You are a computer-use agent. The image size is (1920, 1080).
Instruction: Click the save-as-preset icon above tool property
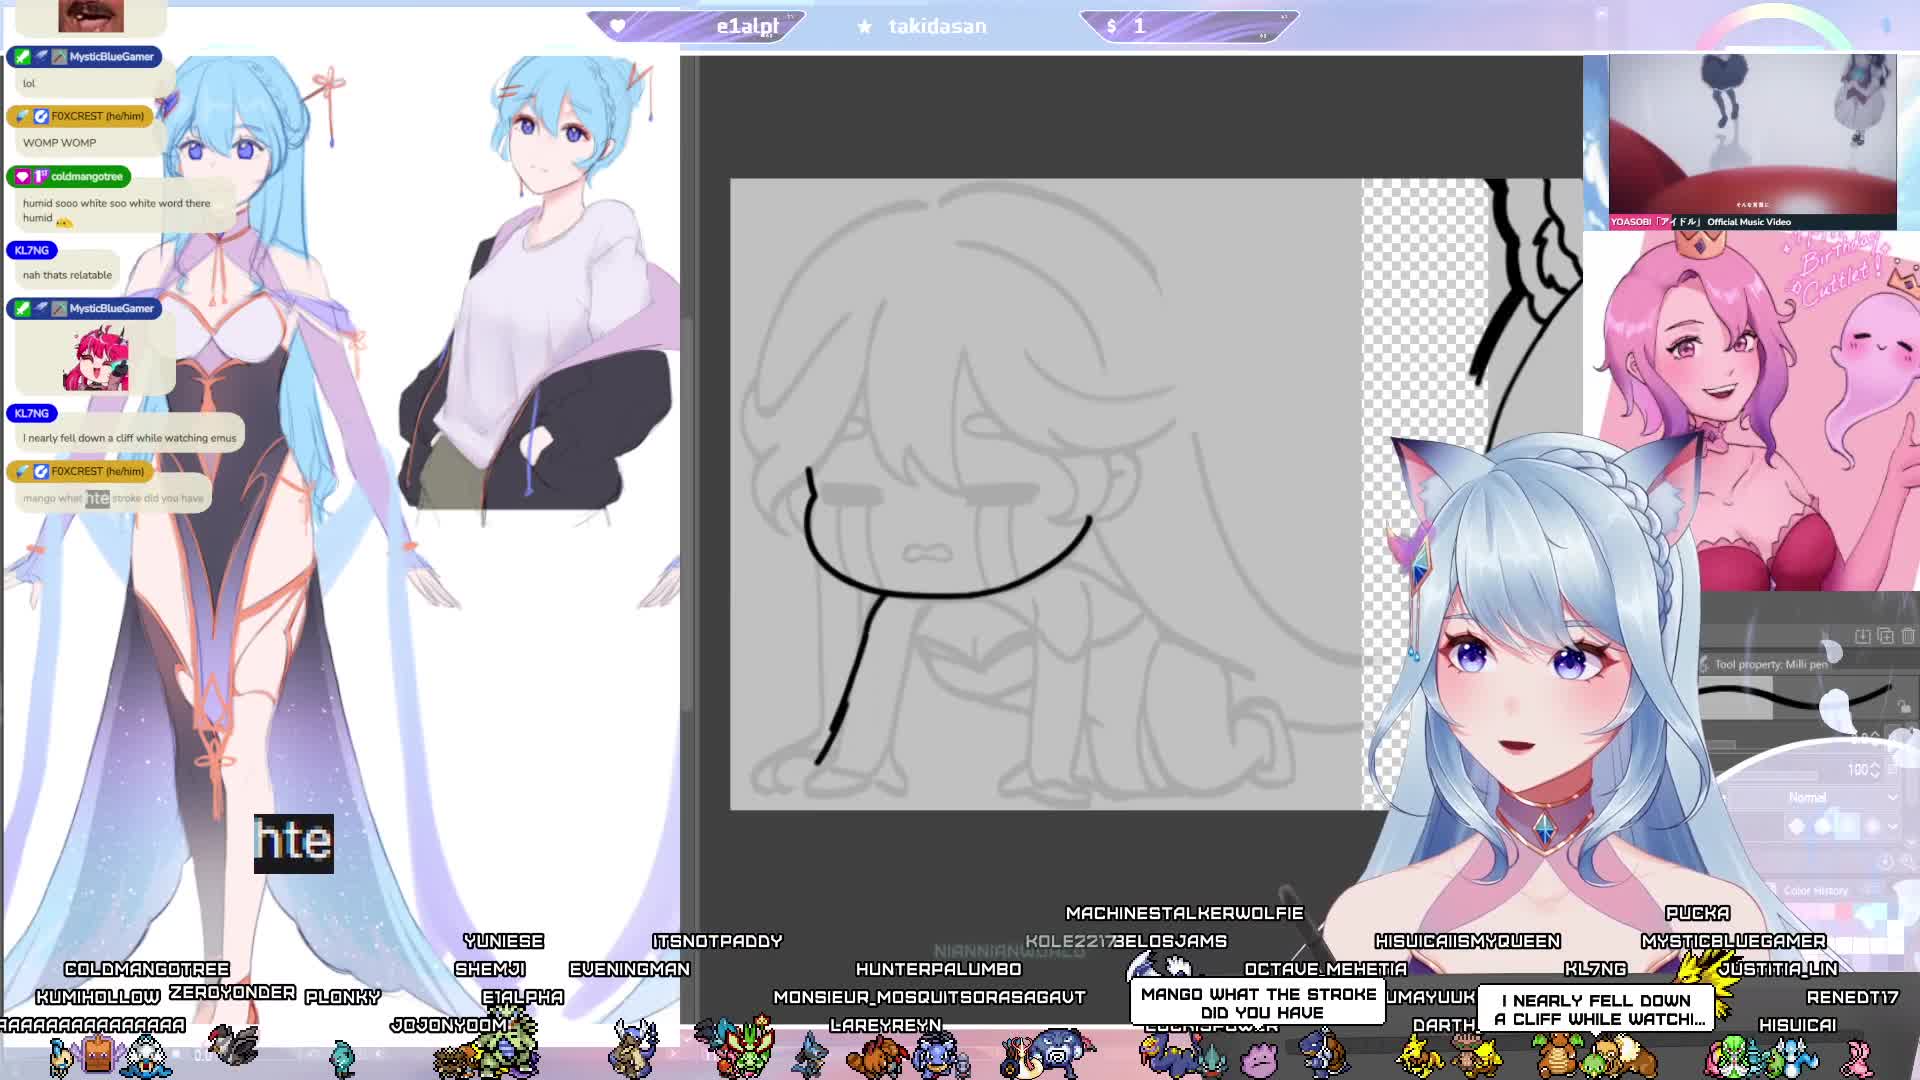[1862, 636]
